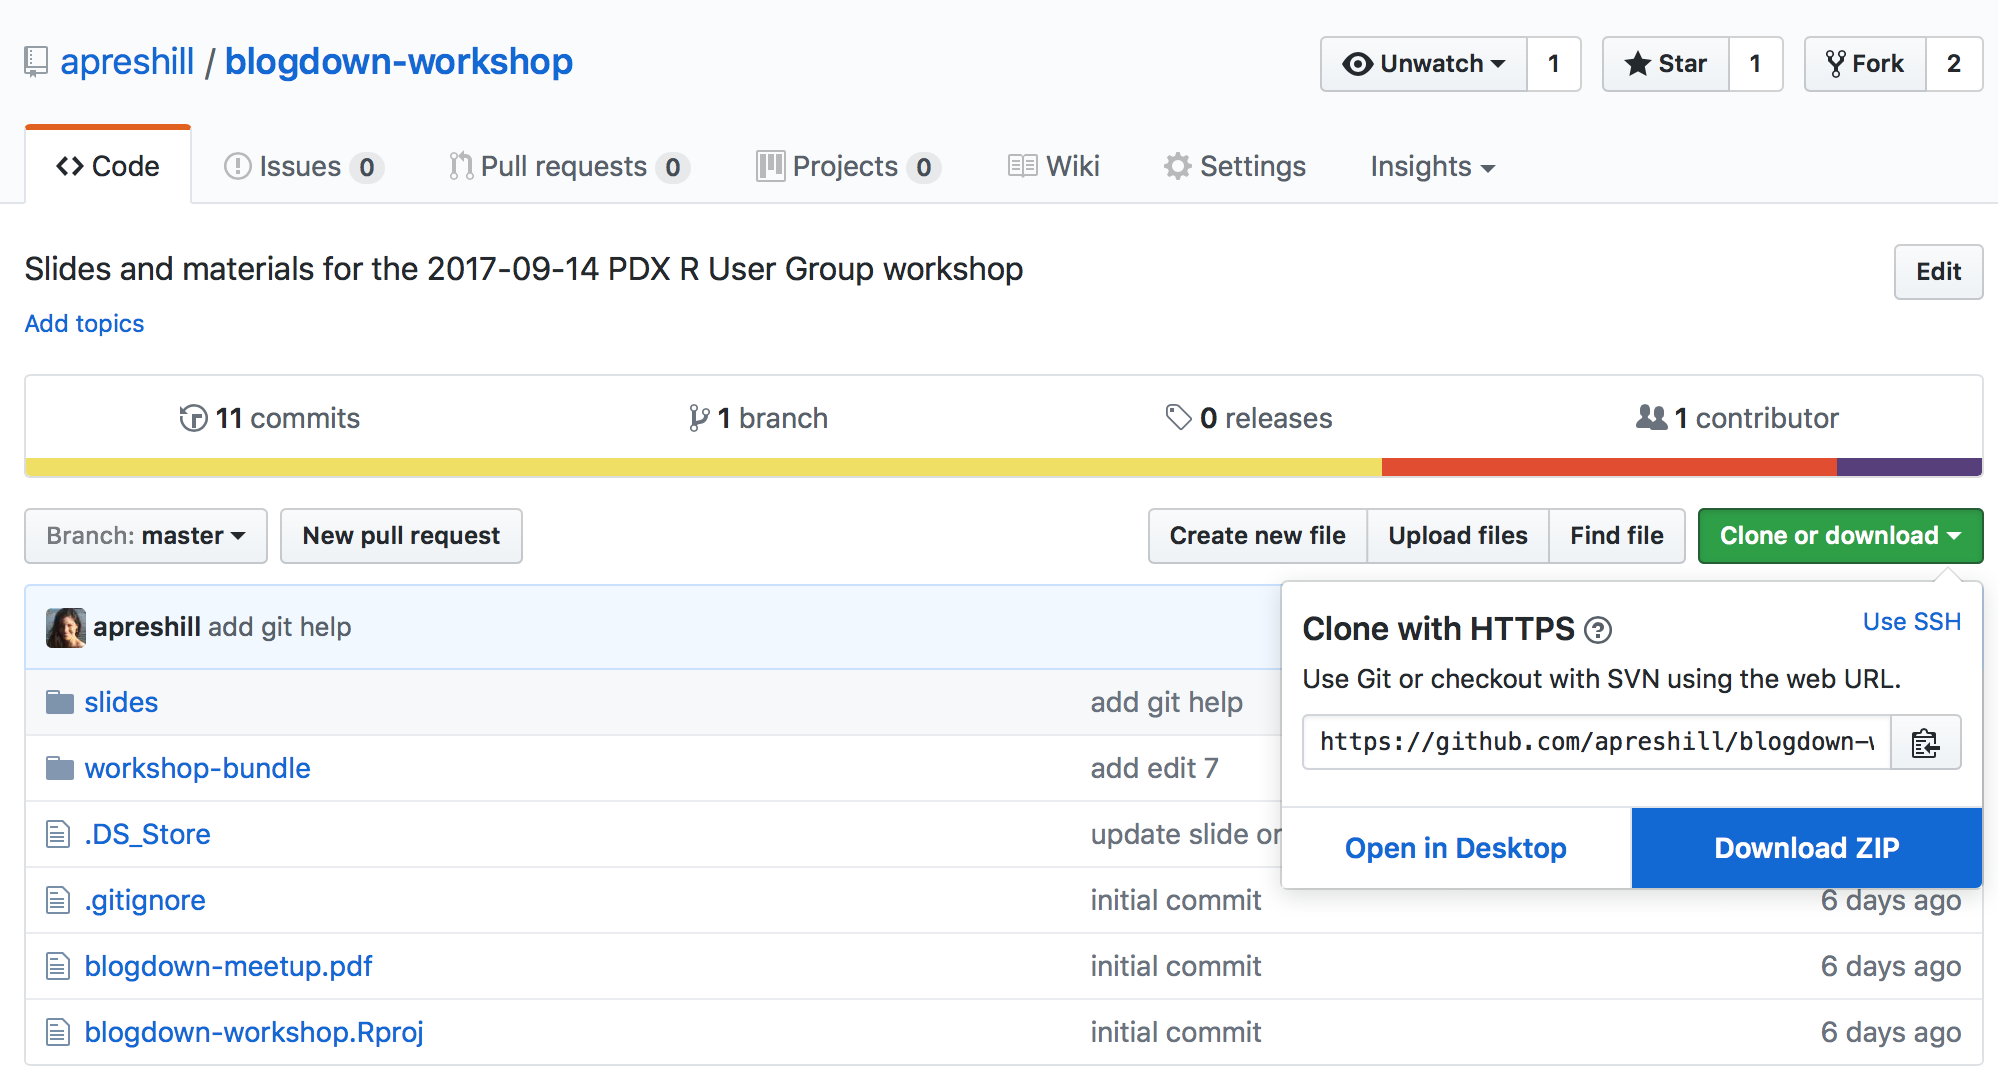Toggle Star for this repository
The image size is (1998, 1078).
pos(1666,64)
